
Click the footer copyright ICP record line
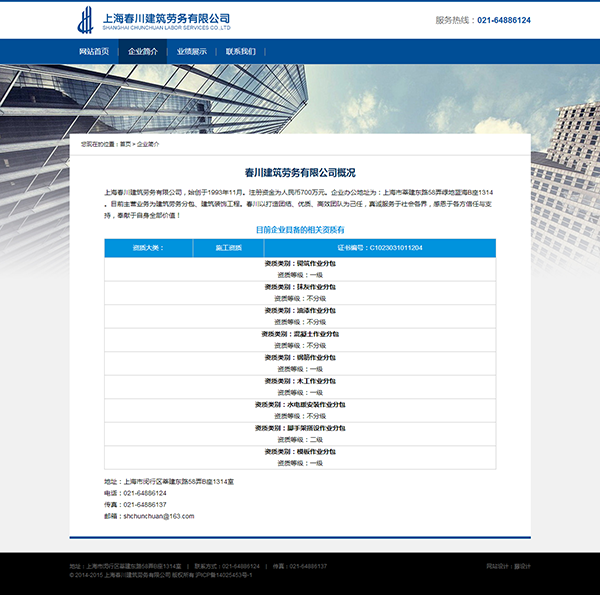pyautogui.click(x=161, y=575)
